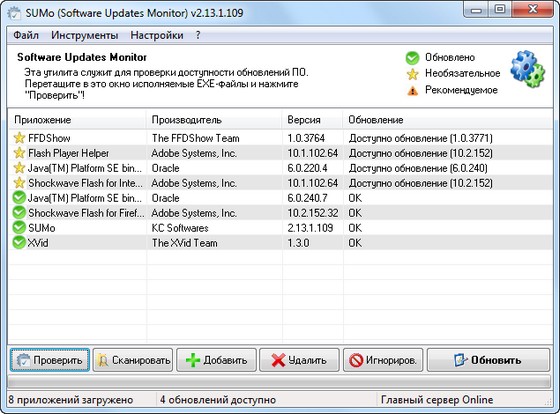Minimize the SUMo window
This screenshot has width=560, height=414.
pyautogui.click(x=476, y=10)
